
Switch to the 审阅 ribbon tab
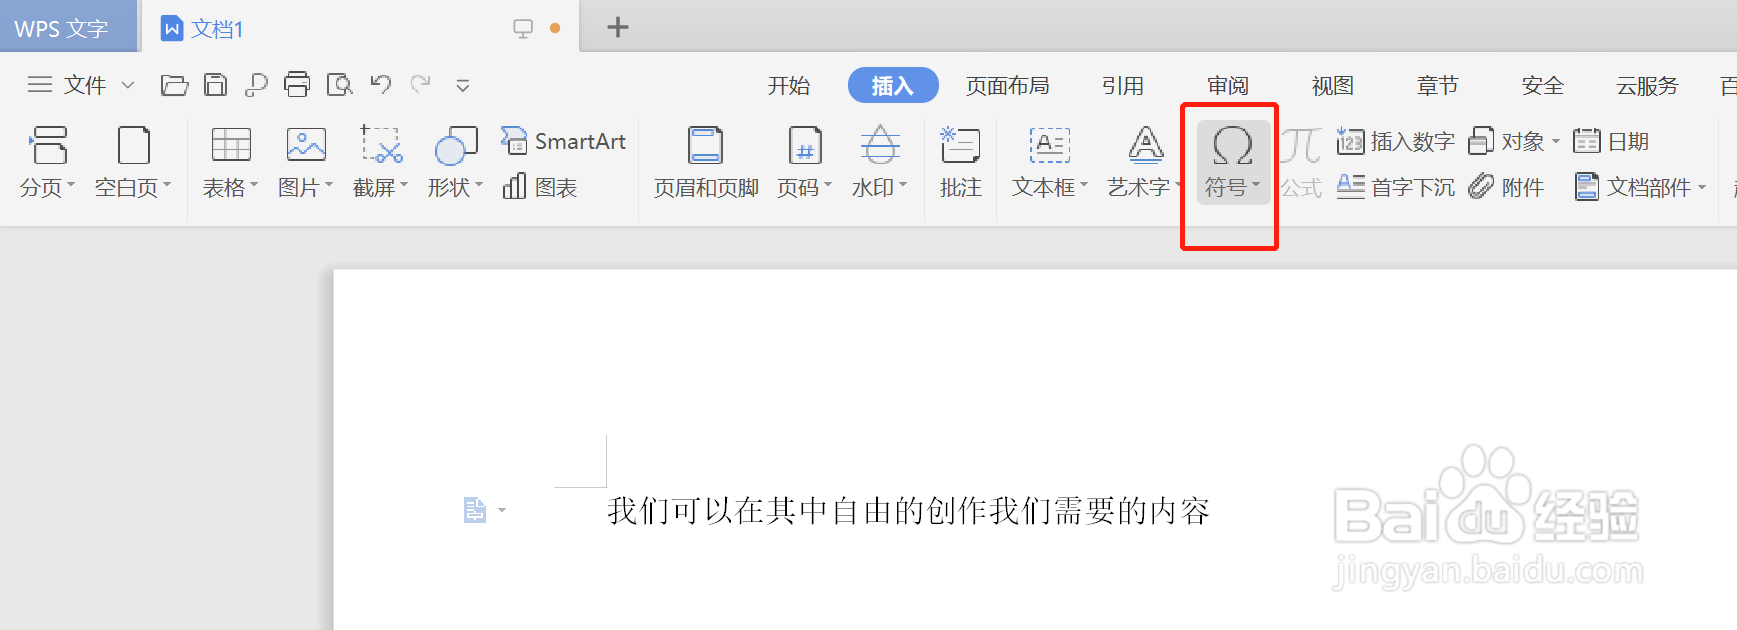1228,86
